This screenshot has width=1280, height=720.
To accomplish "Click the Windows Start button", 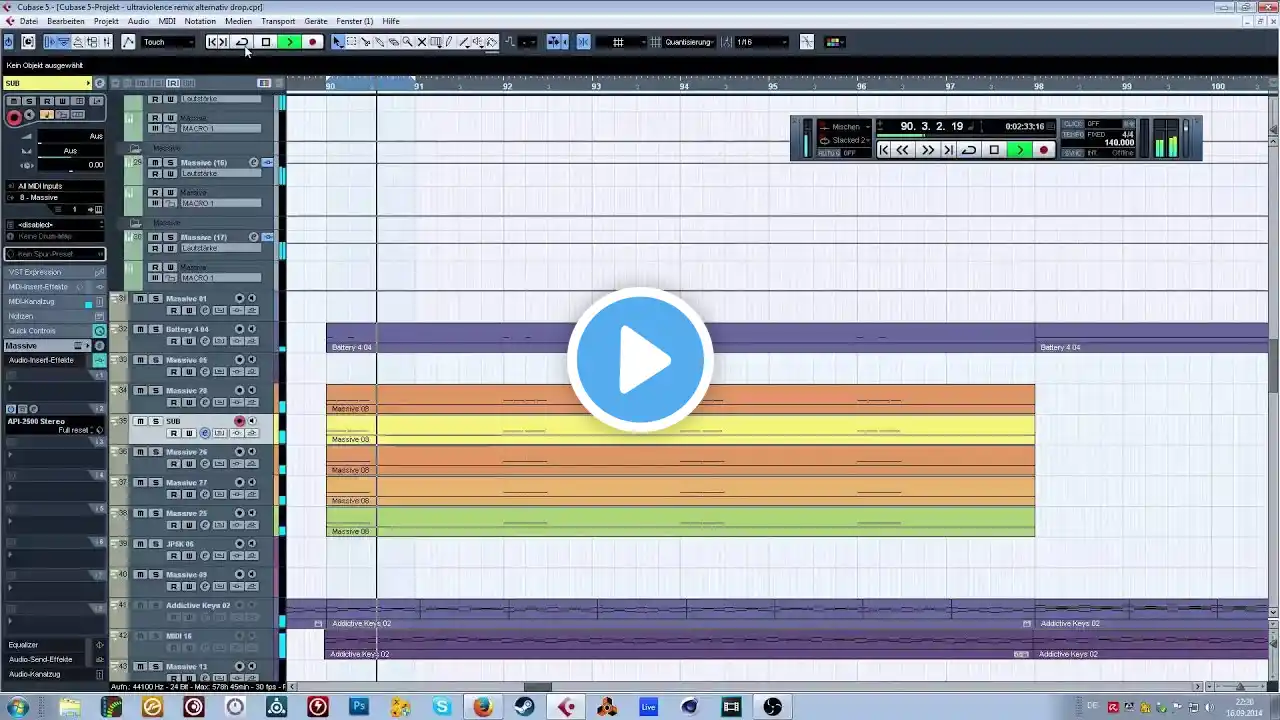I will click(18, 707).
